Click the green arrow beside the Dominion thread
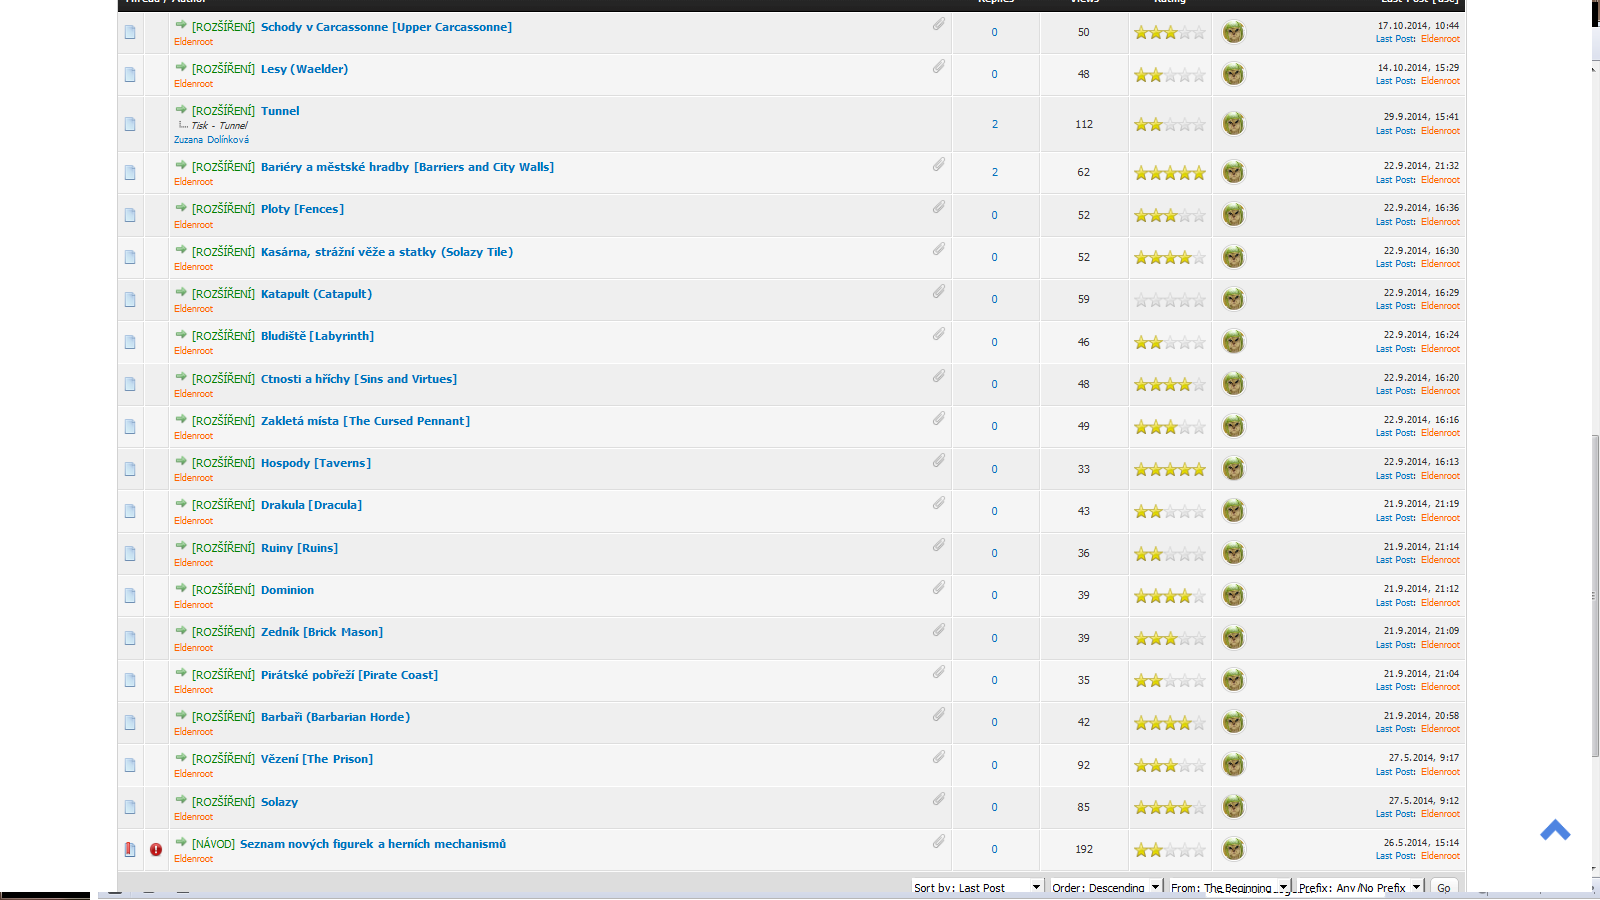This screenshot has width=1600, height=900. point(181,589)
